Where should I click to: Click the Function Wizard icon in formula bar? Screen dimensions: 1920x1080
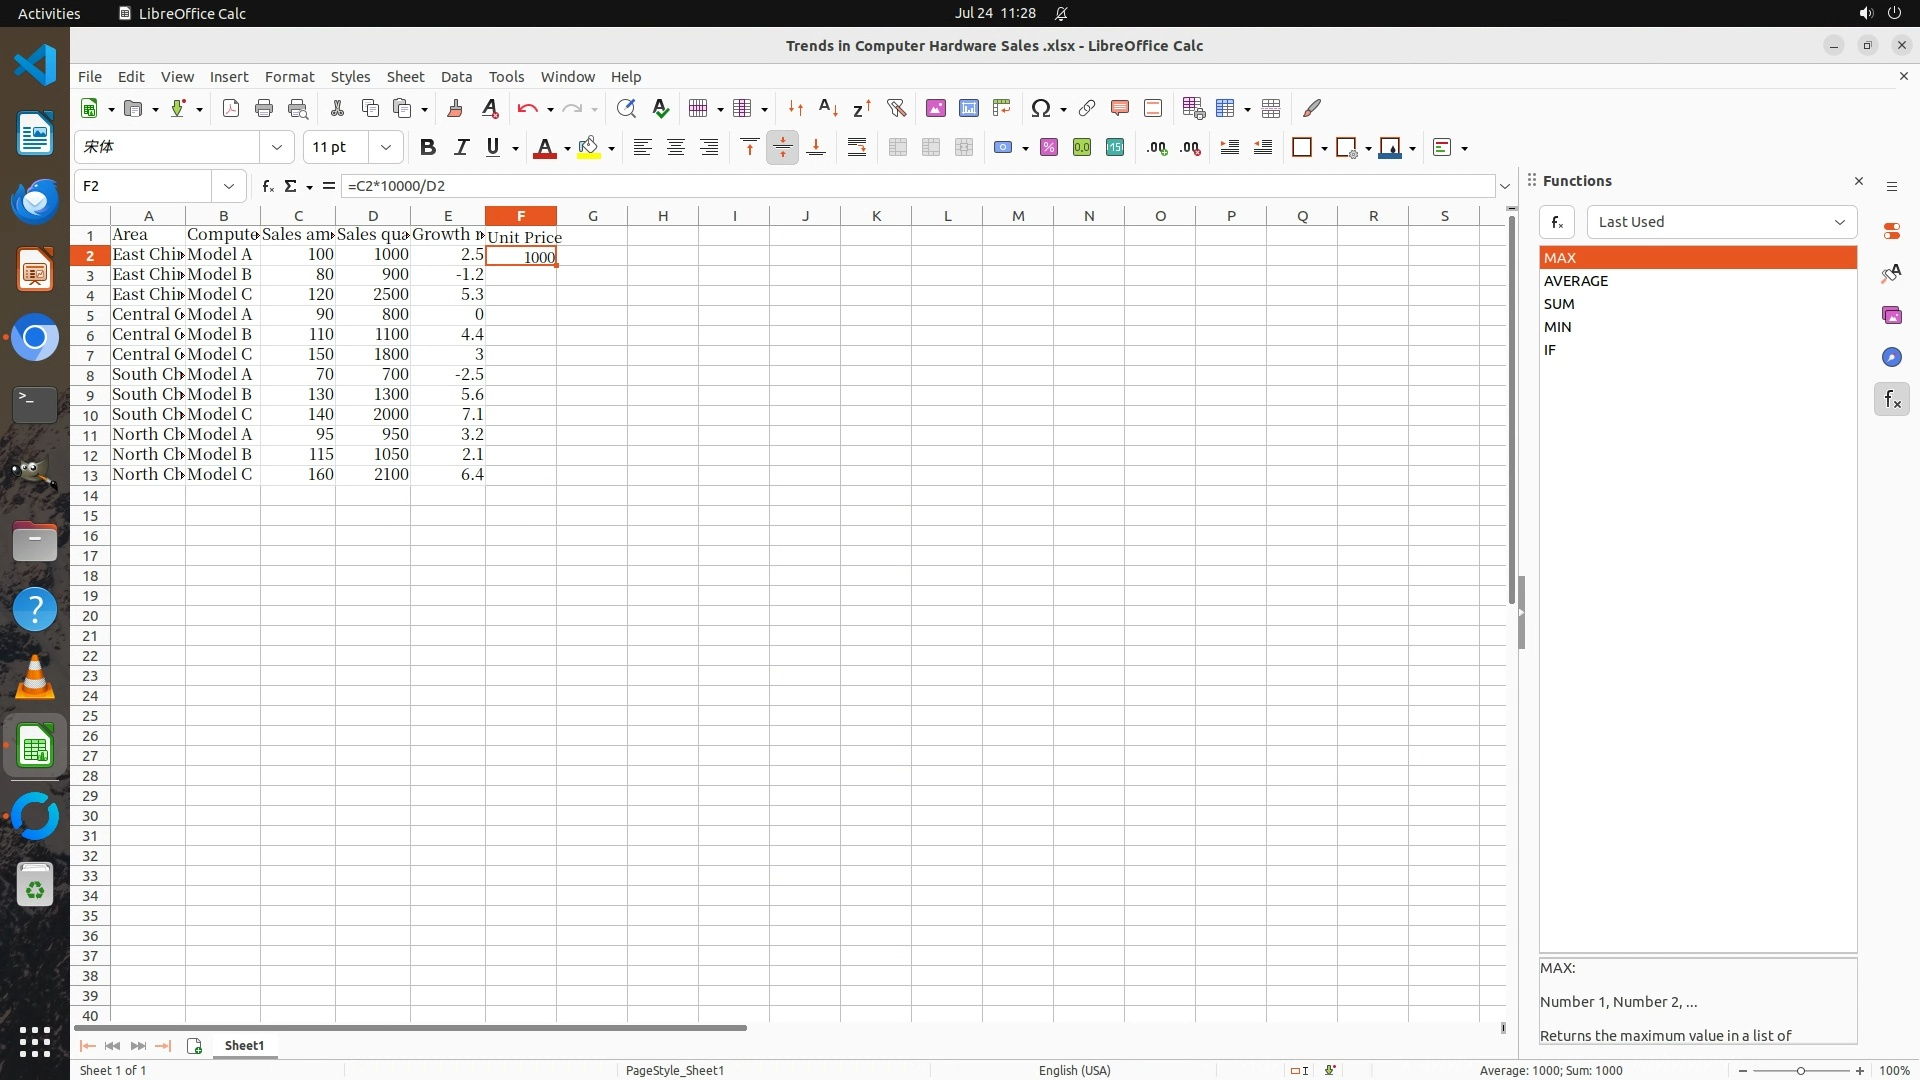[267, 186]
